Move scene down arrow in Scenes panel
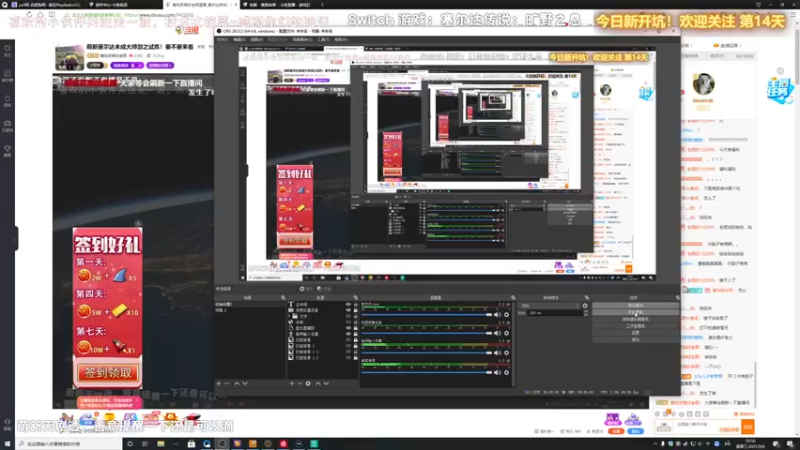The height and width of the screenshot is (450, 800). 245,383
